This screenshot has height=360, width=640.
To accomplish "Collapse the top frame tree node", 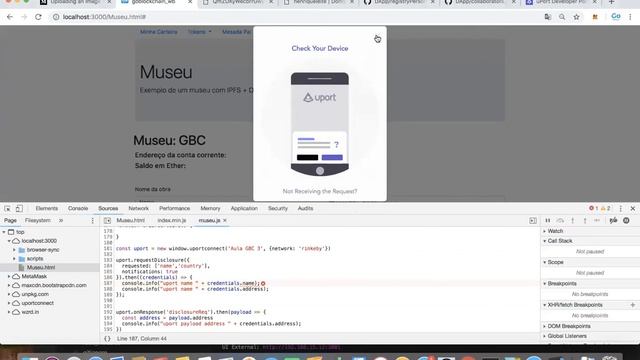I will click(4, 232).
